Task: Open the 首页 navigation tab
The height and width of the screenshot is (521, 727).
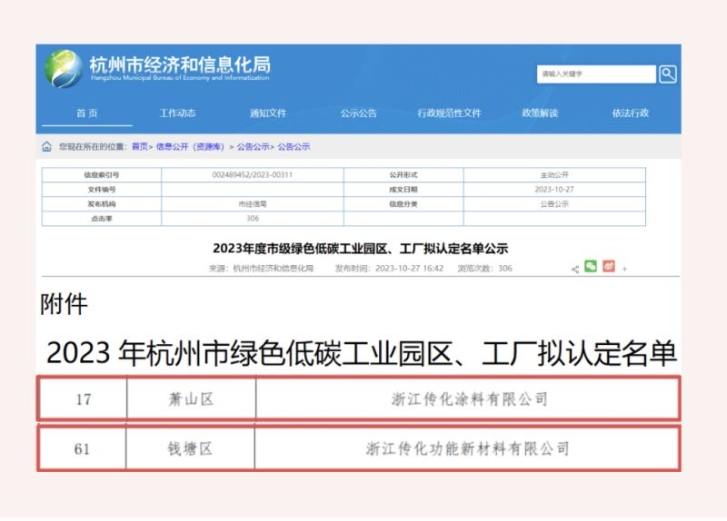Action: (x=87, y=113)
